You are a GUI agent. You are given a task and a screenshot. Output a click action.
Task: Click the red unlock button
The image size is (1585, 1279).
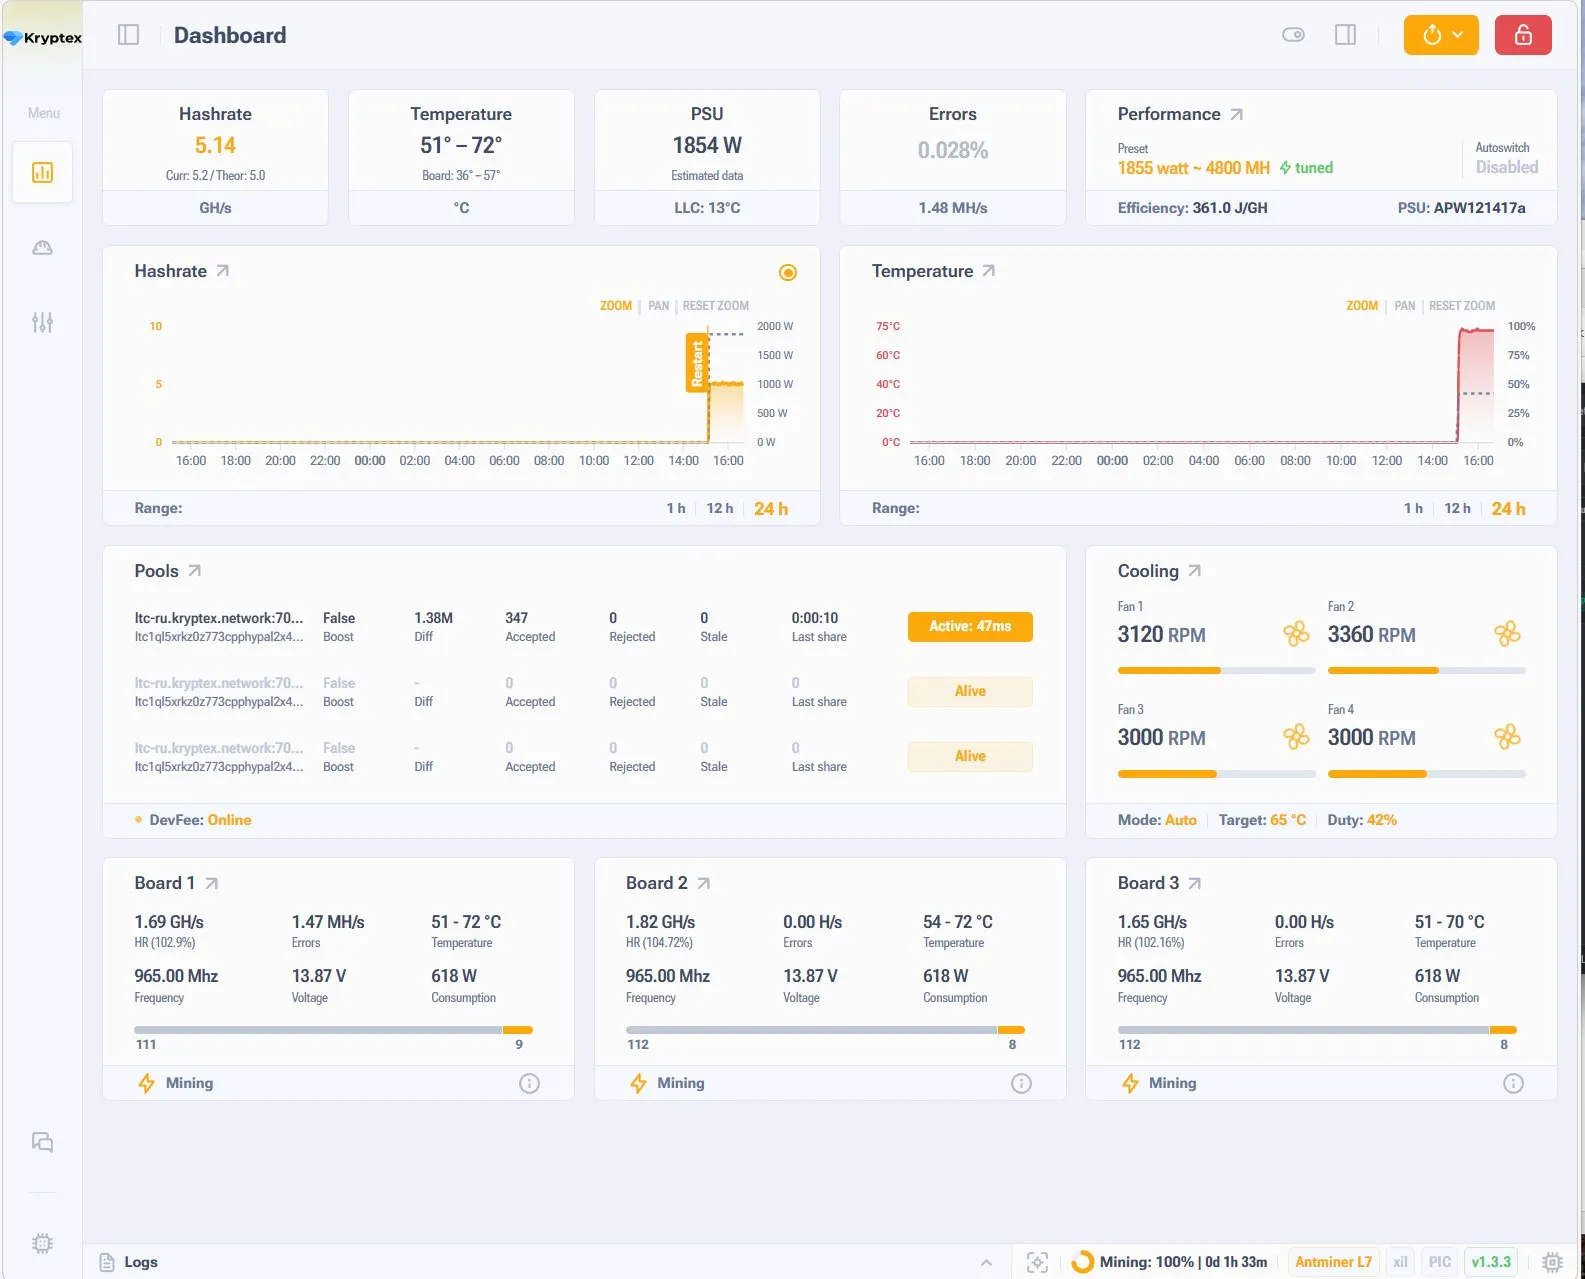pyautogui.click(x=1523, y=35)
